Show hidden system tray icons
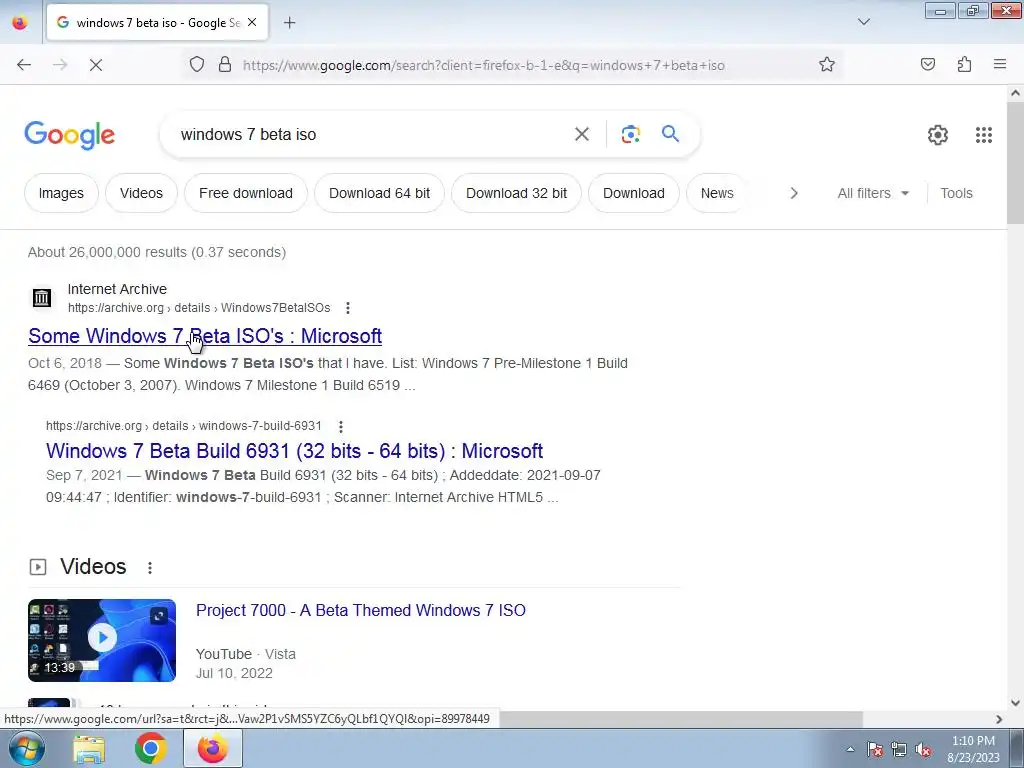 click(x=850, y=749)
